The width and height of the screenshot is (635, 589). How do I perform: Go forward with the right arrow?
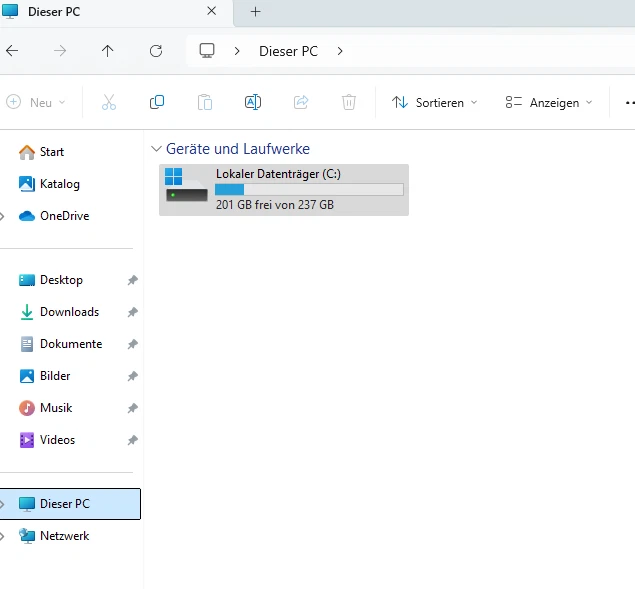pos(60,51)
